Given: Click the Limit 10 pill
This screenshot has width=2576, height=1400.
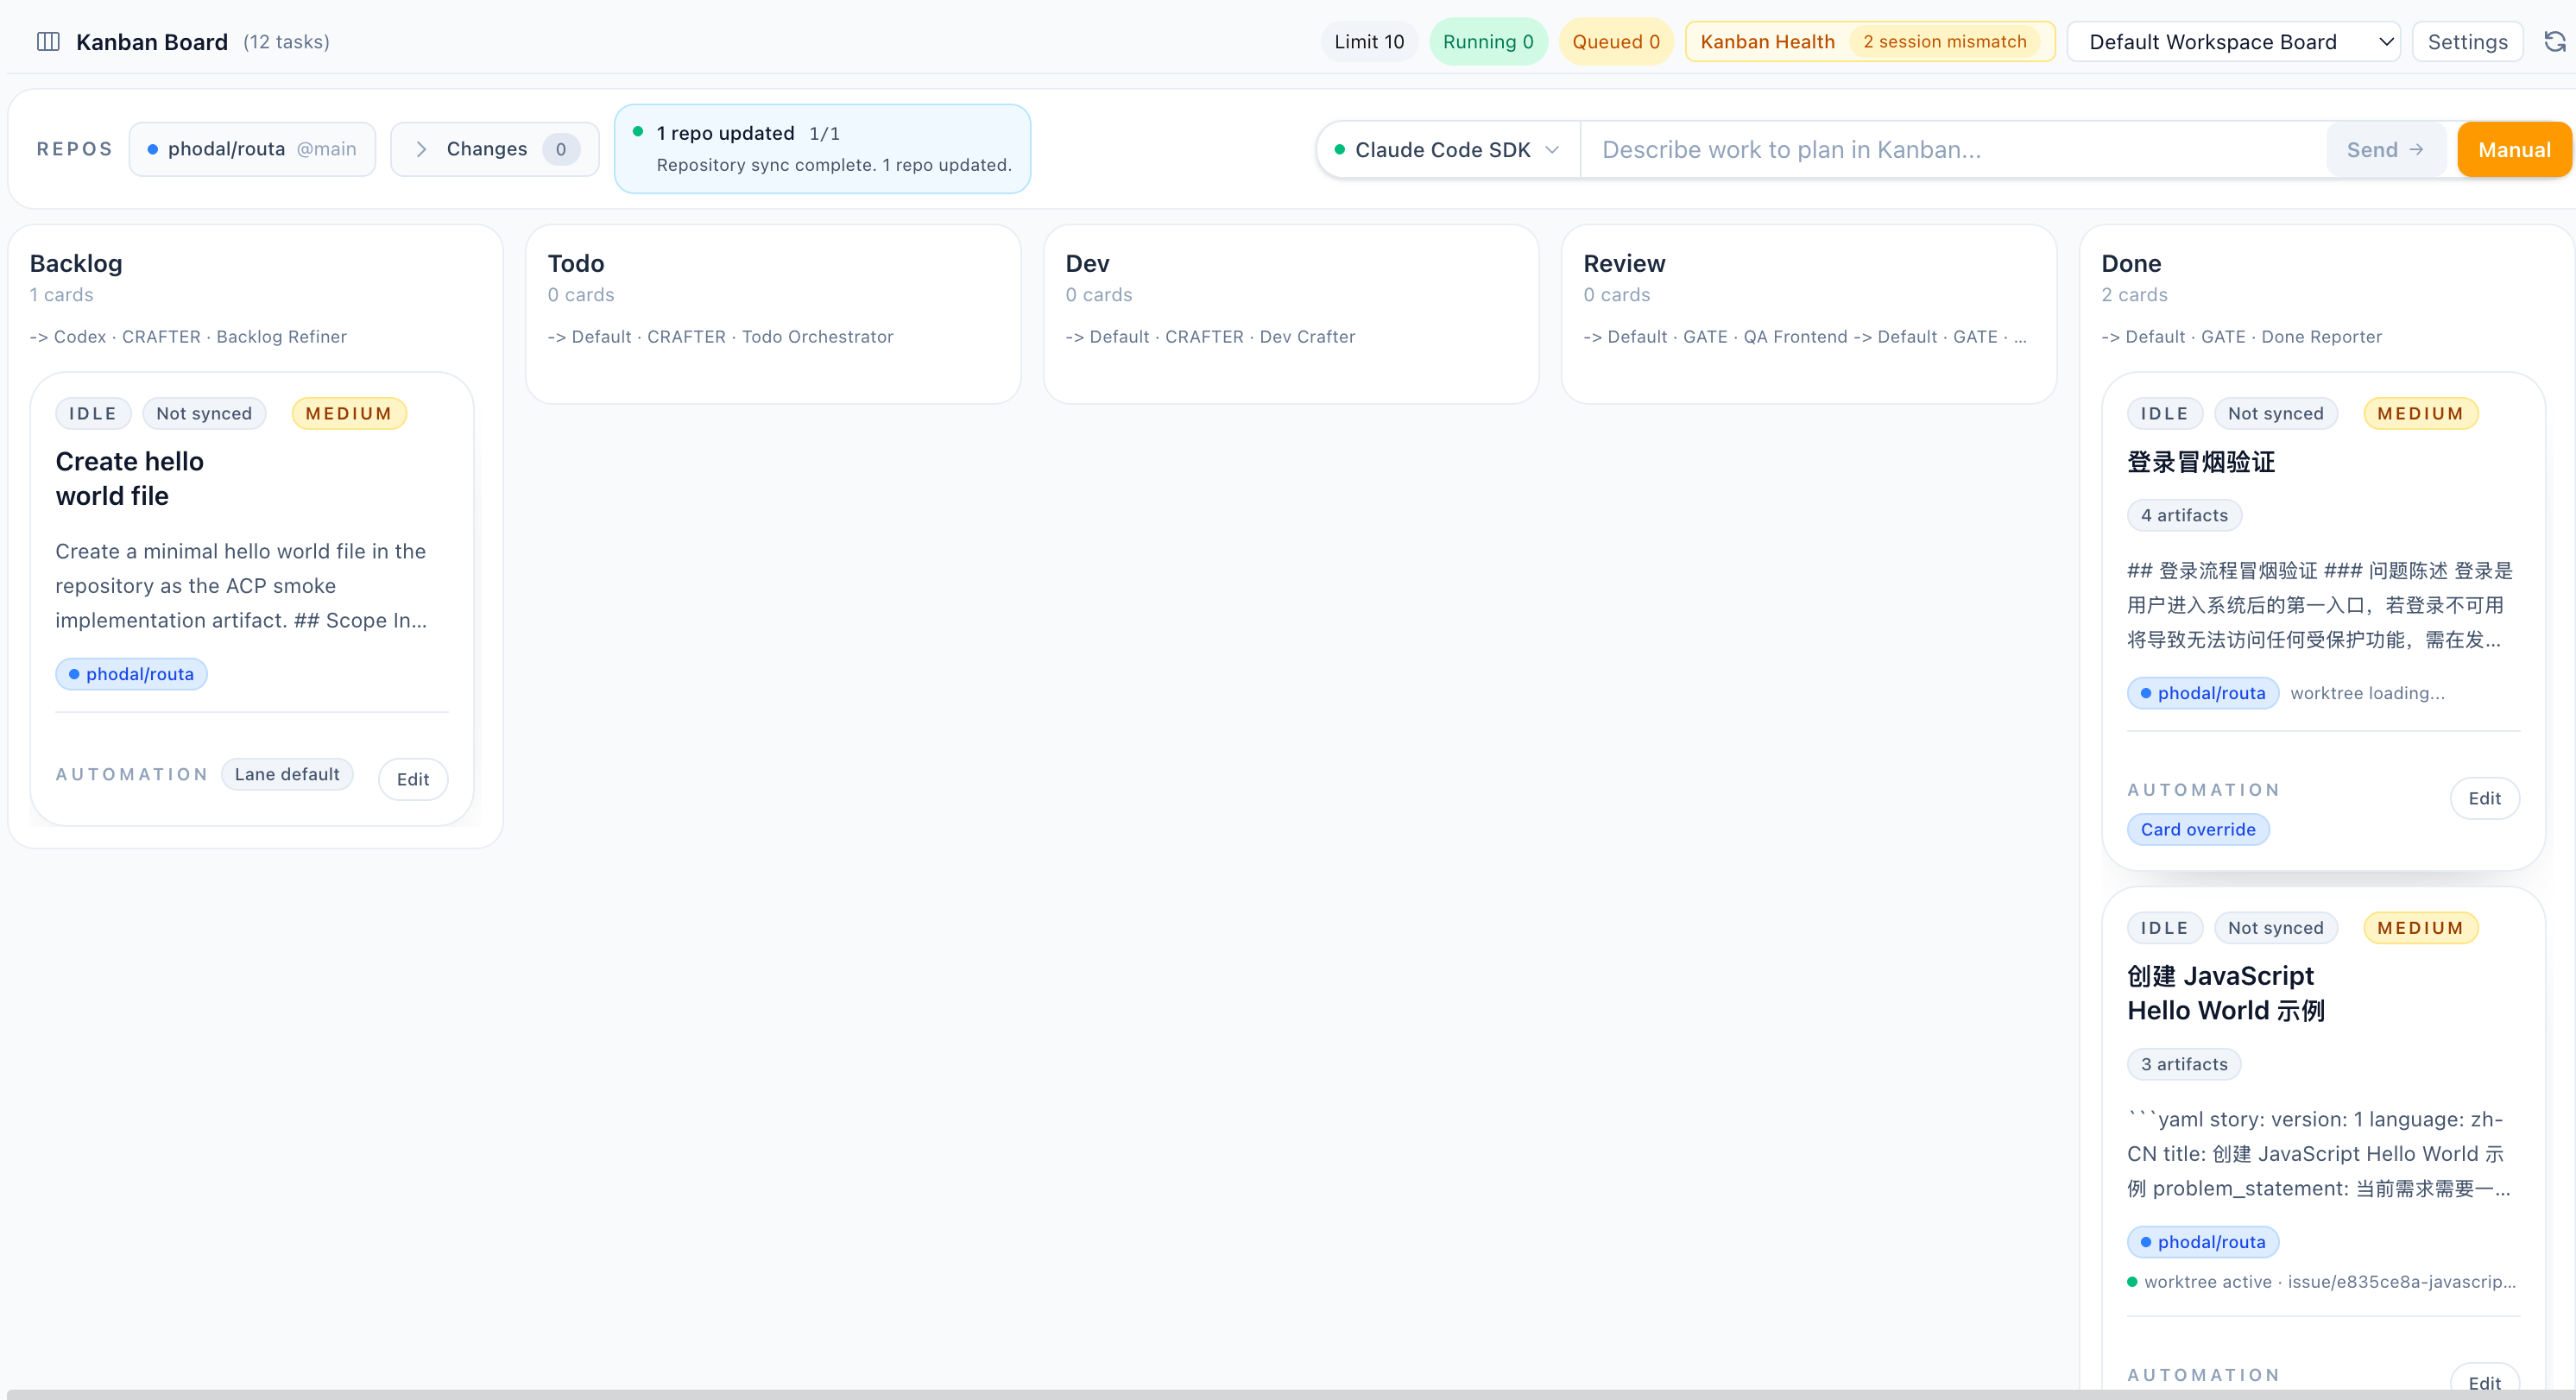Looking at the screenshot, I should coord(1369,42).
